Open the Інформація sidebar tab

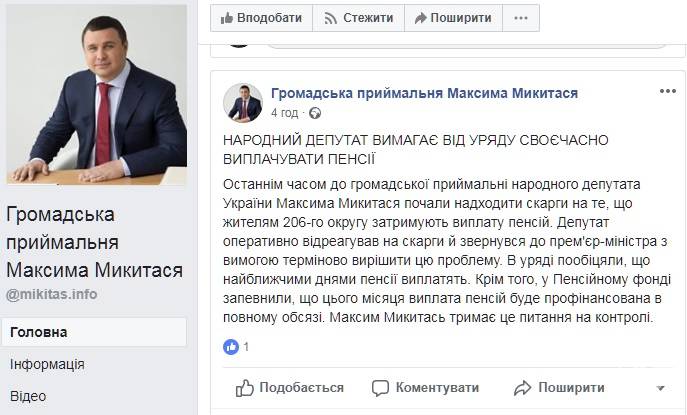click(x=47, y=364)
